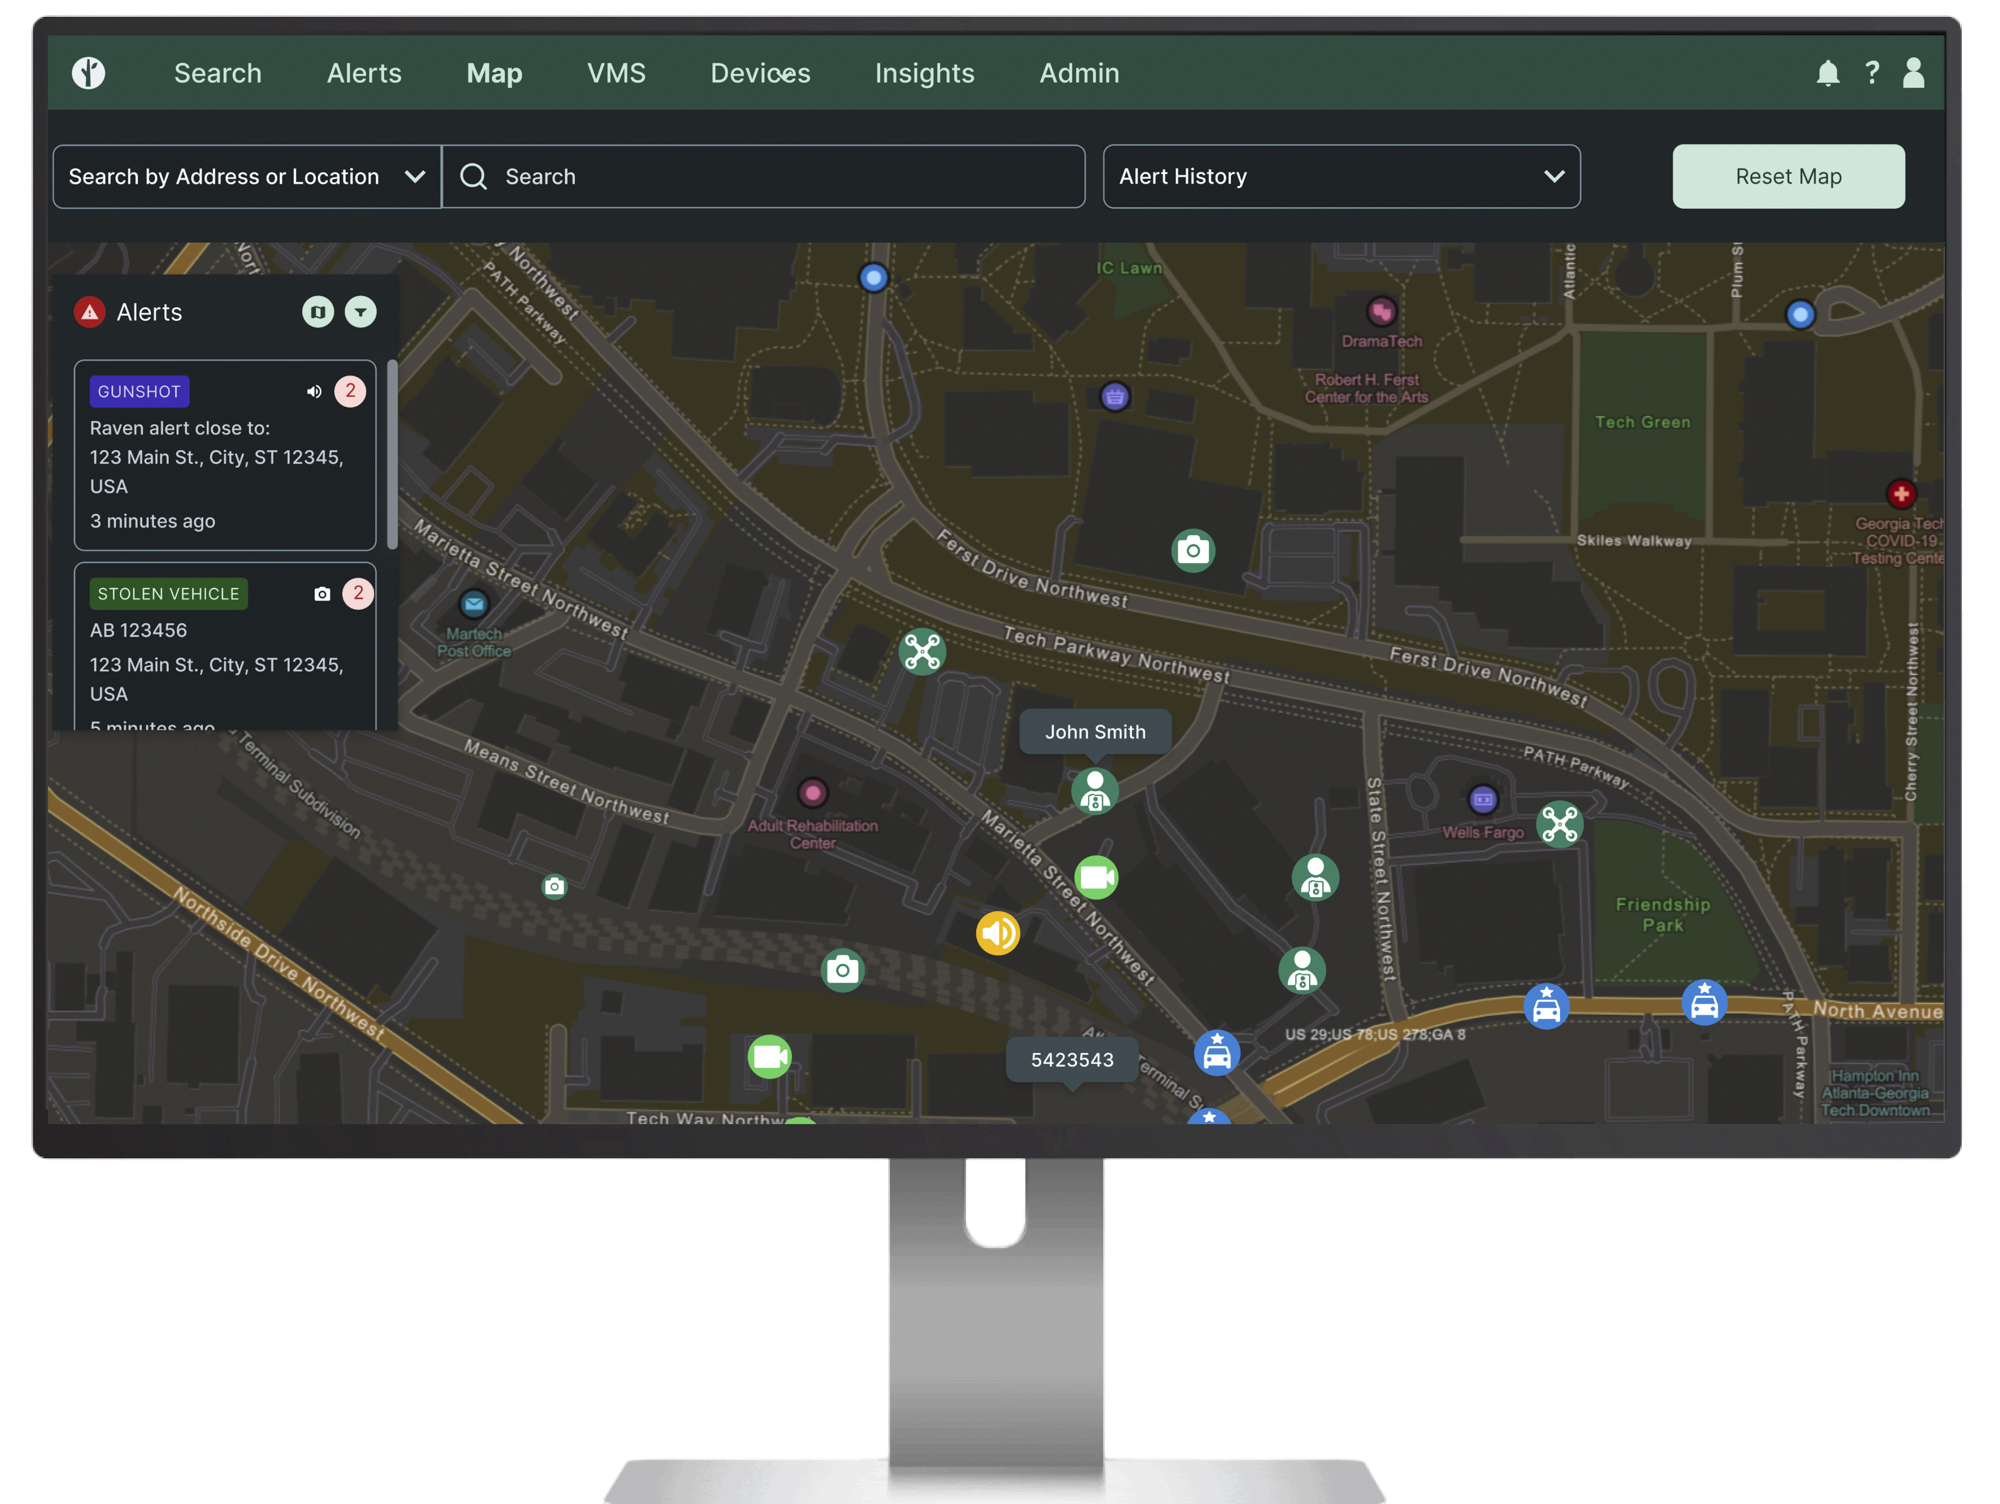The height and width of the screenshot is (1504, 2000).
Task: Click the Gunshot alert count badge
Action: [x=350, y=391]
